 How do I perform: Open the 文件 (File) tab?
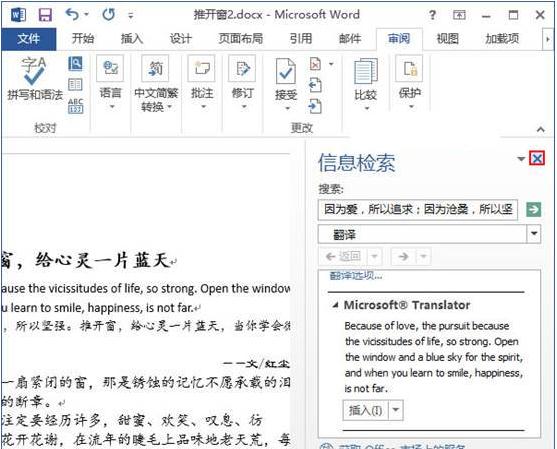[28, 39]
